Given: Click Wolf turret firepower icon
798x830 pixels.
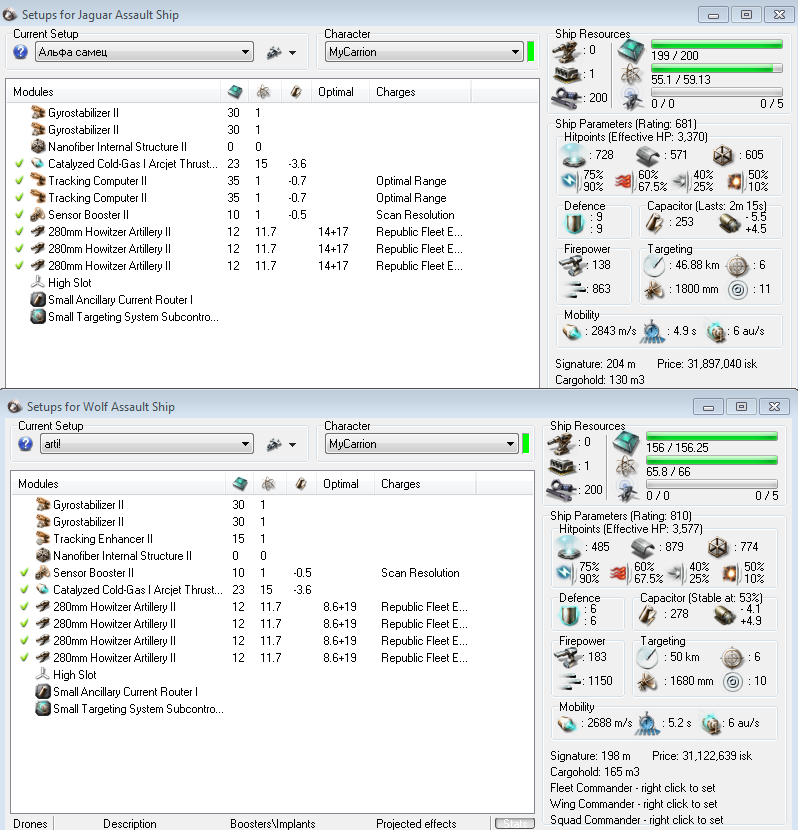Looking at the screenshot, I should pyautogui.click(x=568, y=657).
